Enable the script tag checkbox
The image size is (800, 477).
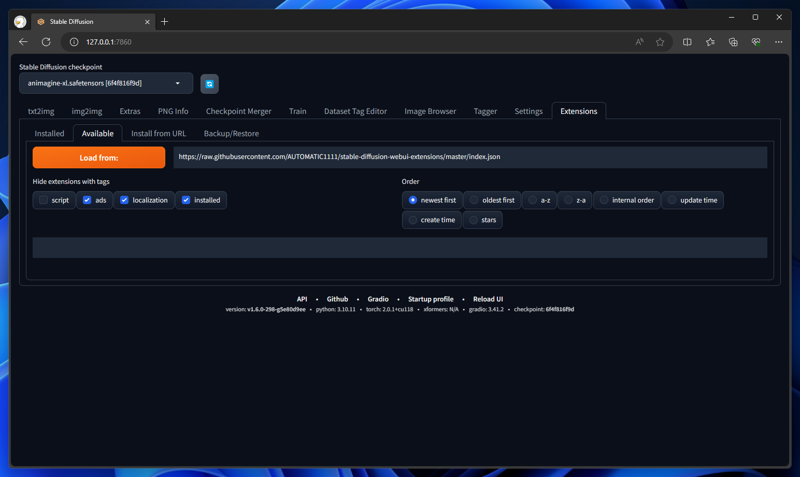(x=43, y=200)
